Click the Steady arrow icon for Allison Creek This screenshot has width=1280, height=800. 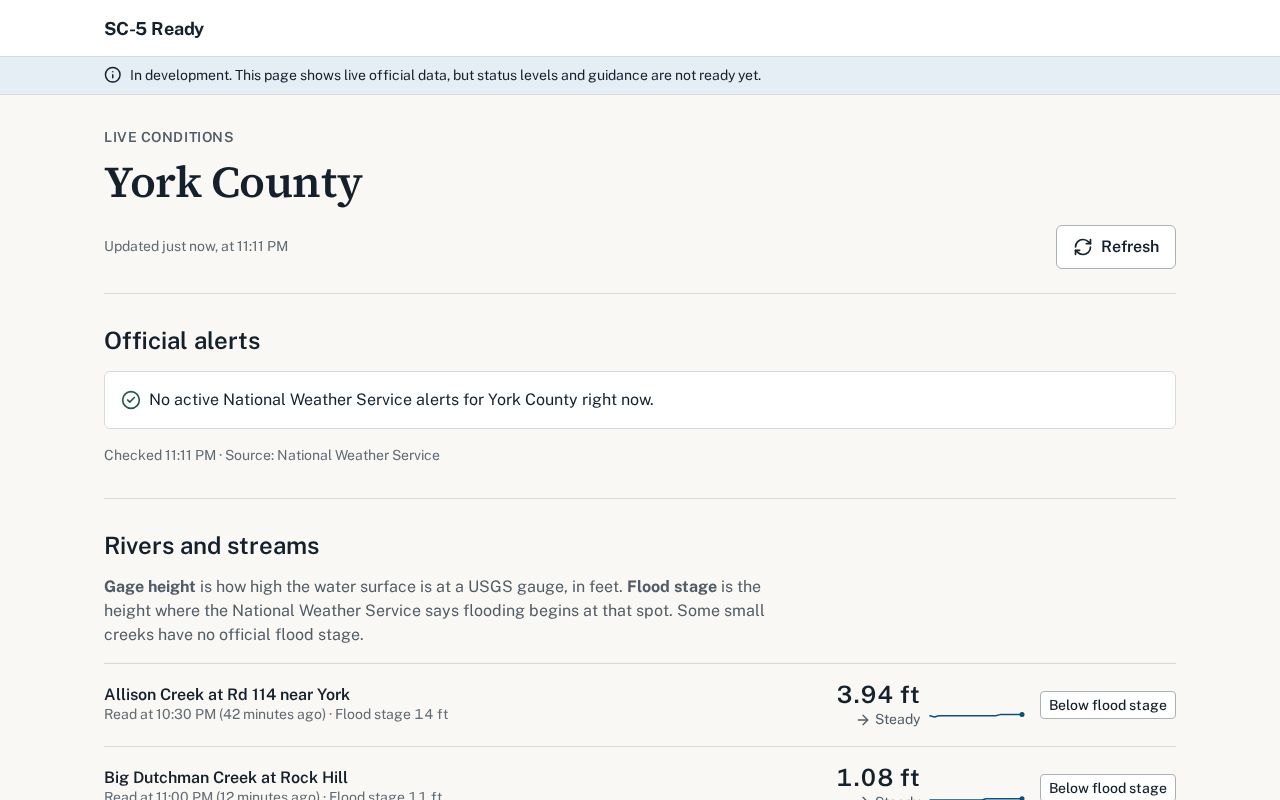[x=863, y=720]
